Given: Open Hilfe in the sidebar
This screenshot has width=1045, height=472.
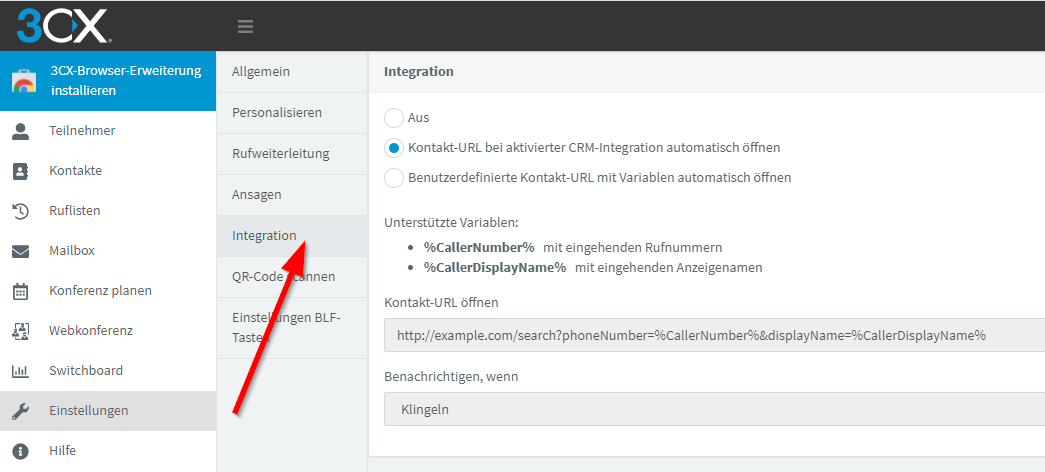Looking at the screenshot, I should click(108, 451).
